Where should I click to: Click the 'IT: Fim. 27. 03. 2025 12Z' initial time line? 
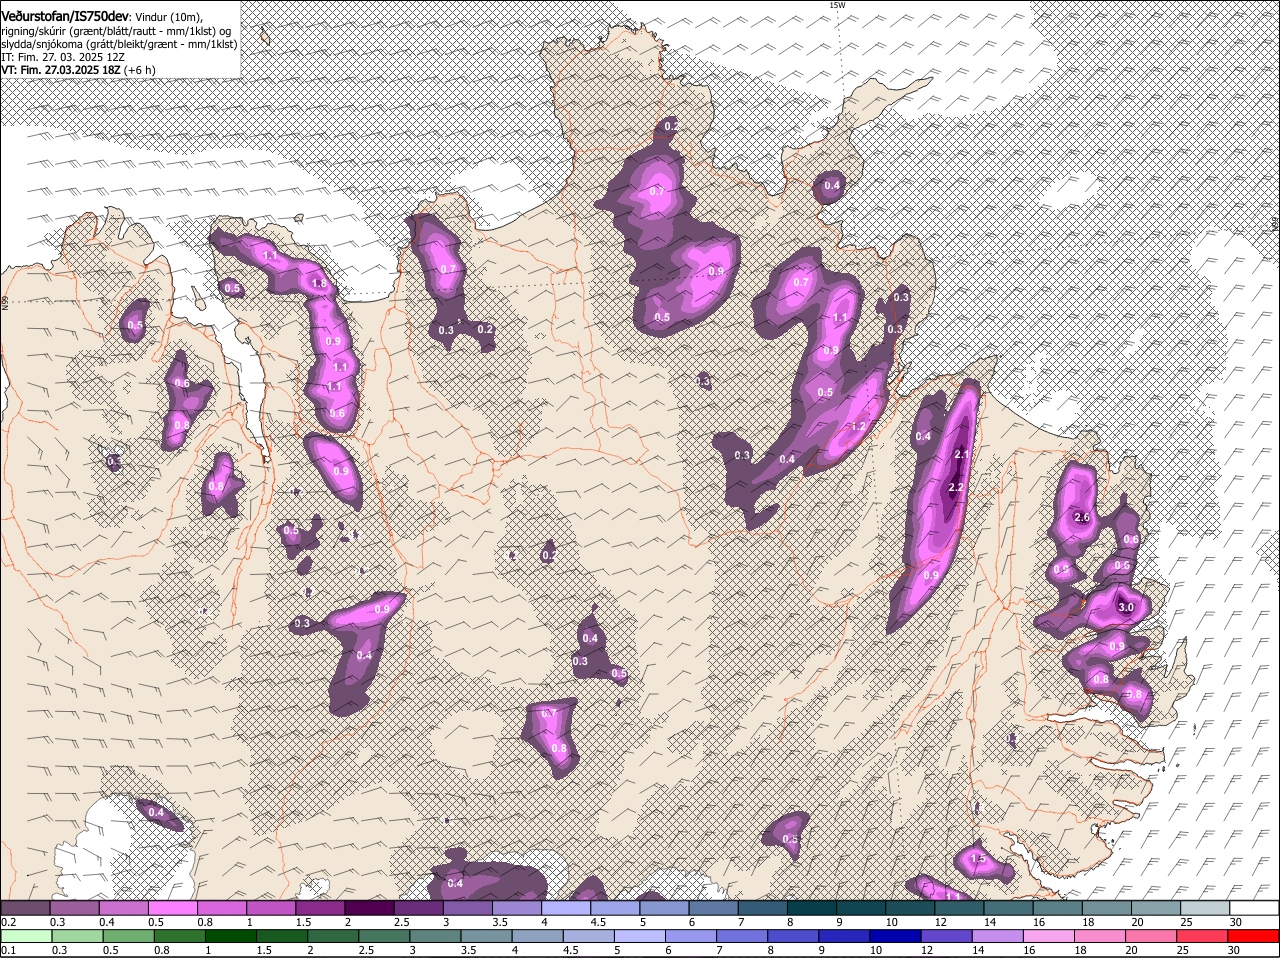click(63, 57)
